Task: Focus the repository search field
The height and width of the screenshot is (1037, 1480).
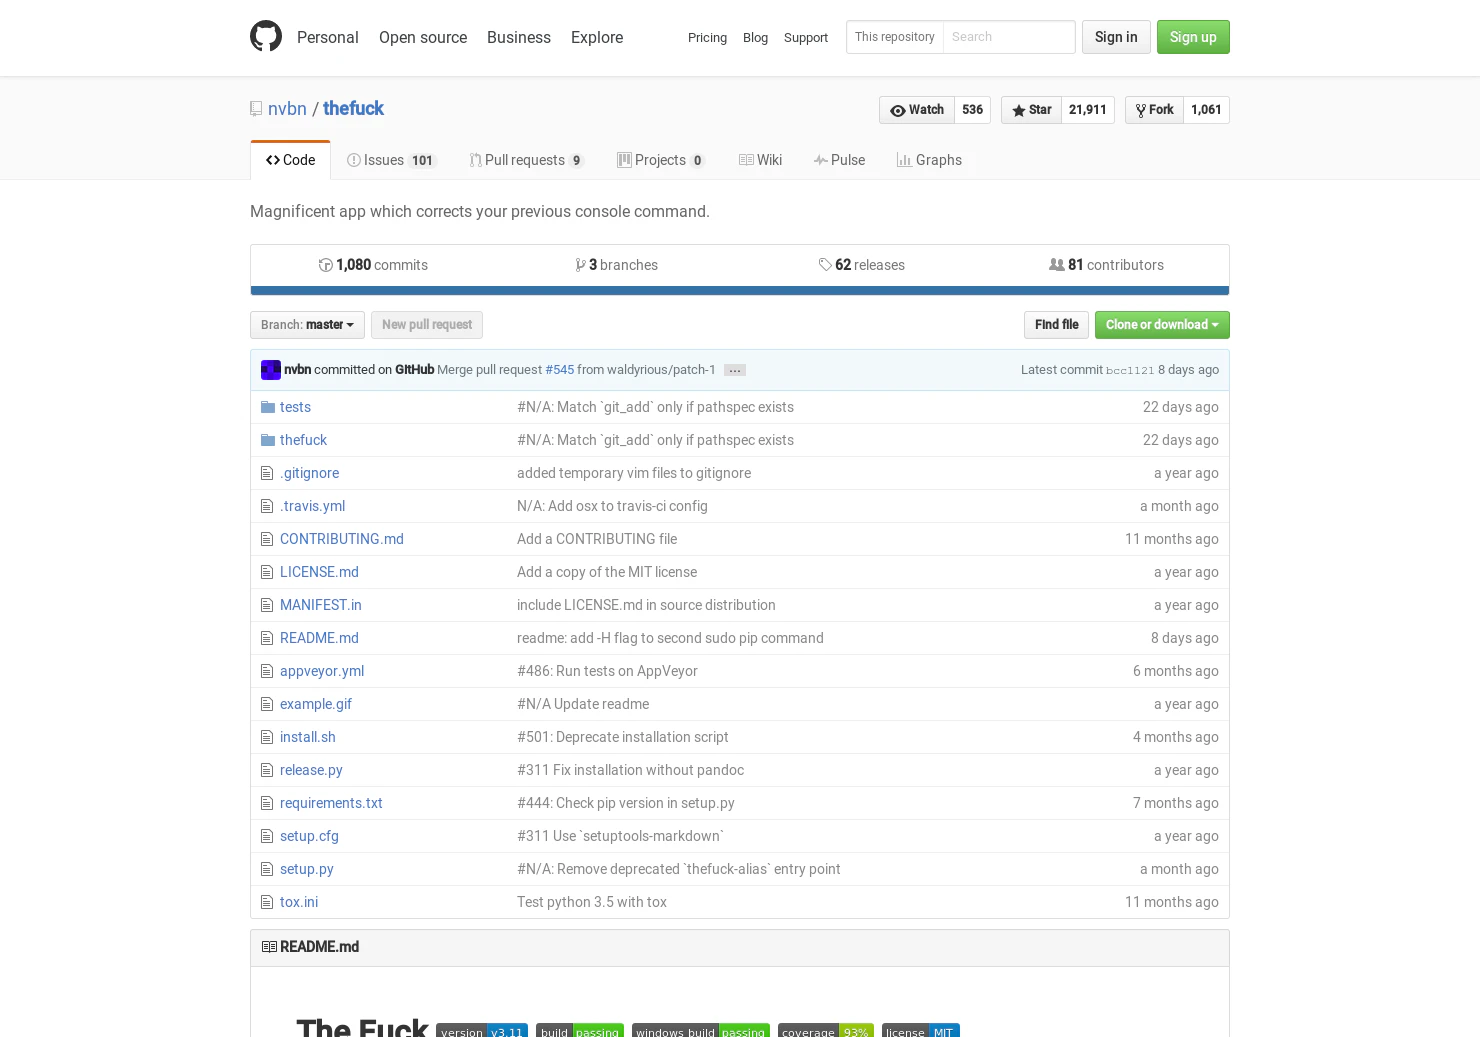Action: coord(1009,37)
